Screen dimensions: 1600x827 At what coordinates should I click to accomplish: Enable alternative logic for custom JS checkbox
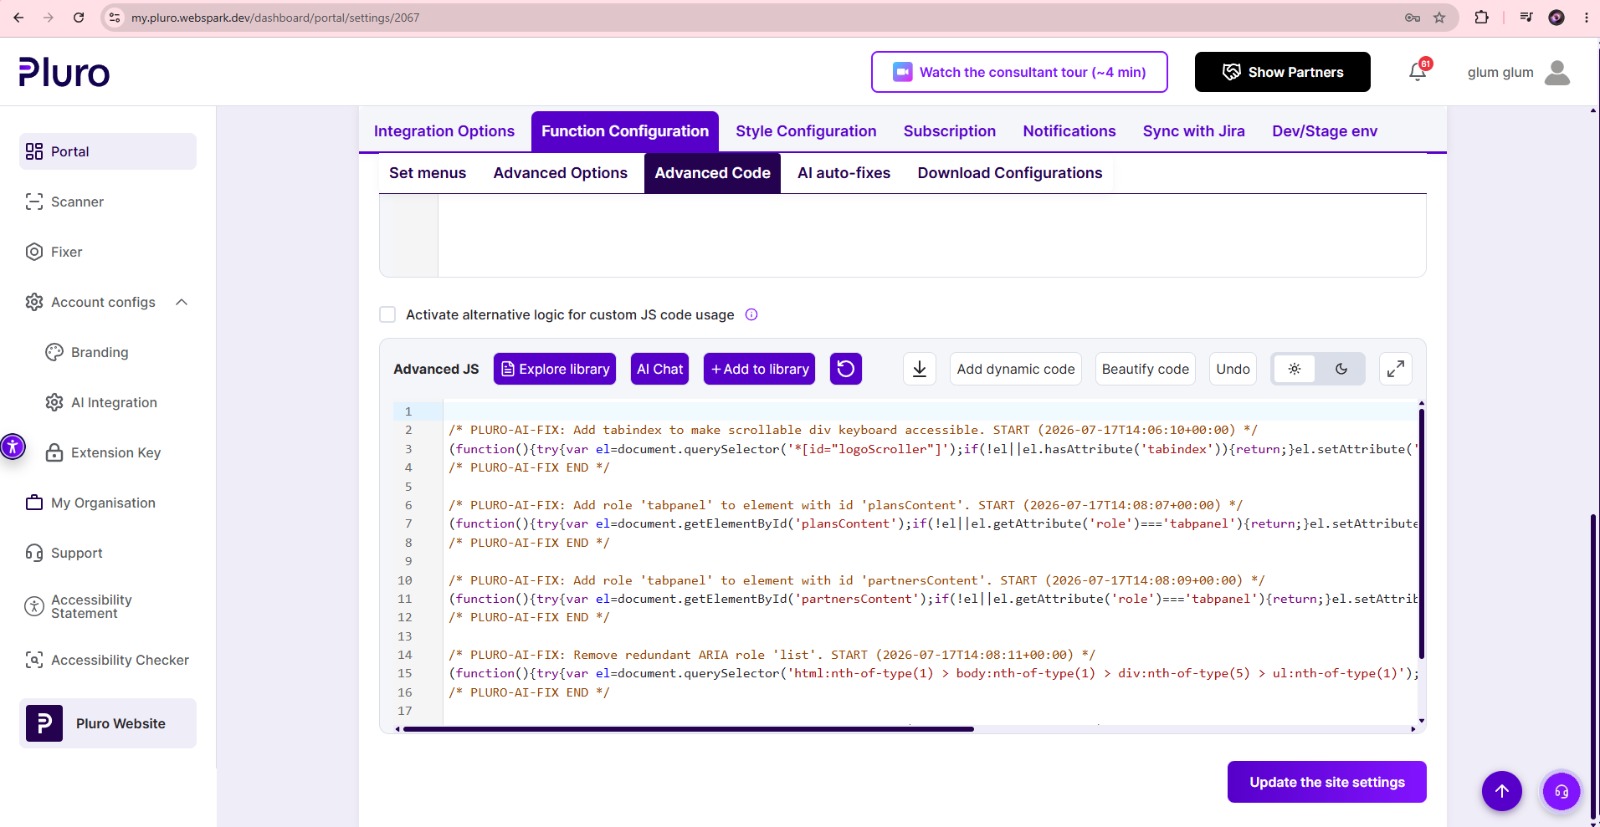click(388, 315)
